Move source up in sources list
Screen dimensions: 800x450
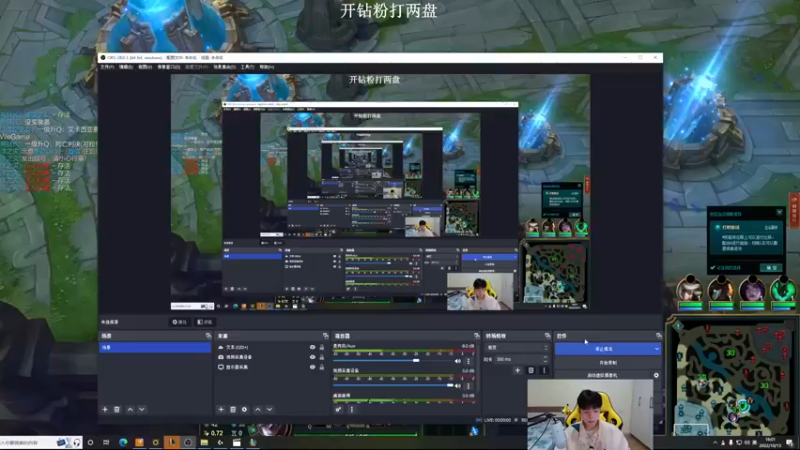tap(258, 409)
